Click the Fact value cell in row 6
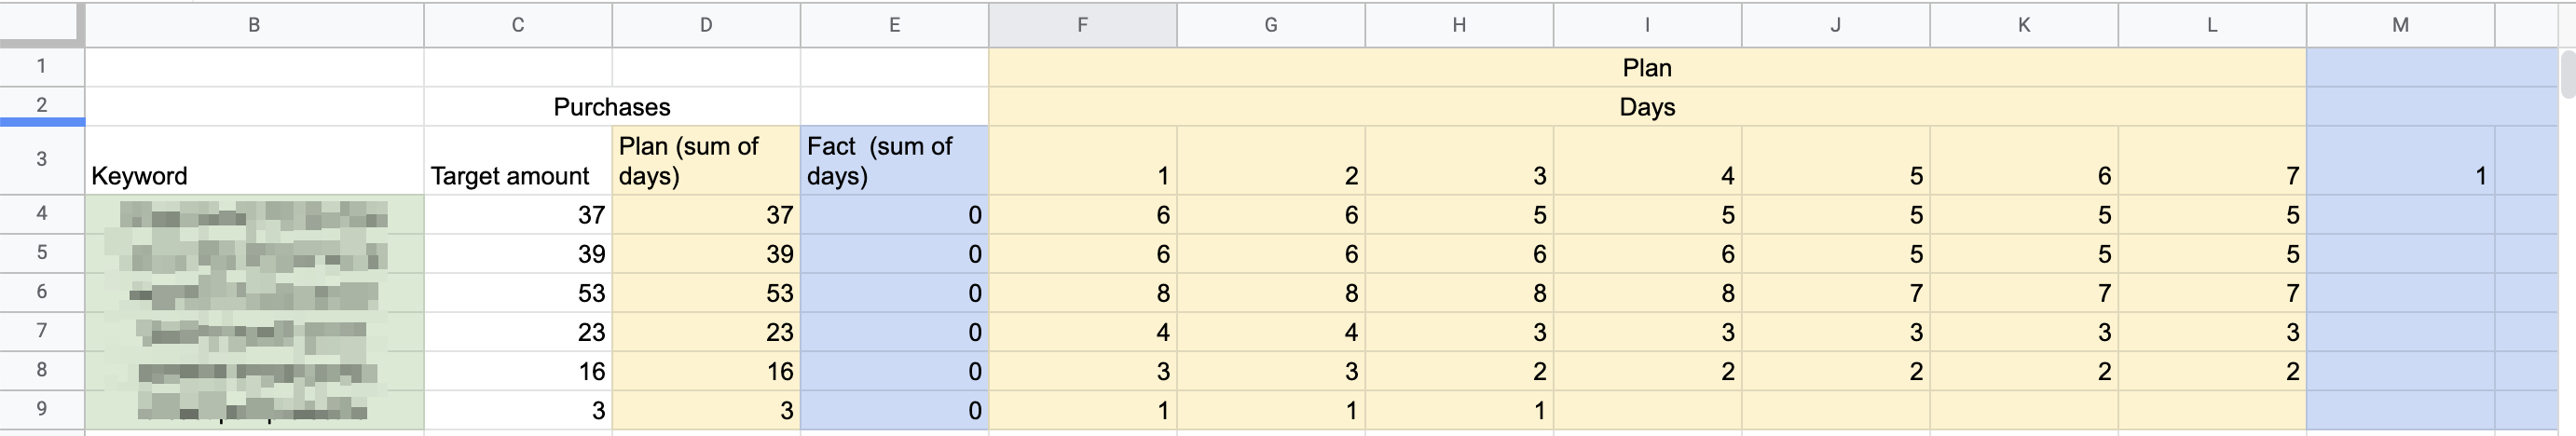Viewport: 2576px width, 436px height. [893, 292]
